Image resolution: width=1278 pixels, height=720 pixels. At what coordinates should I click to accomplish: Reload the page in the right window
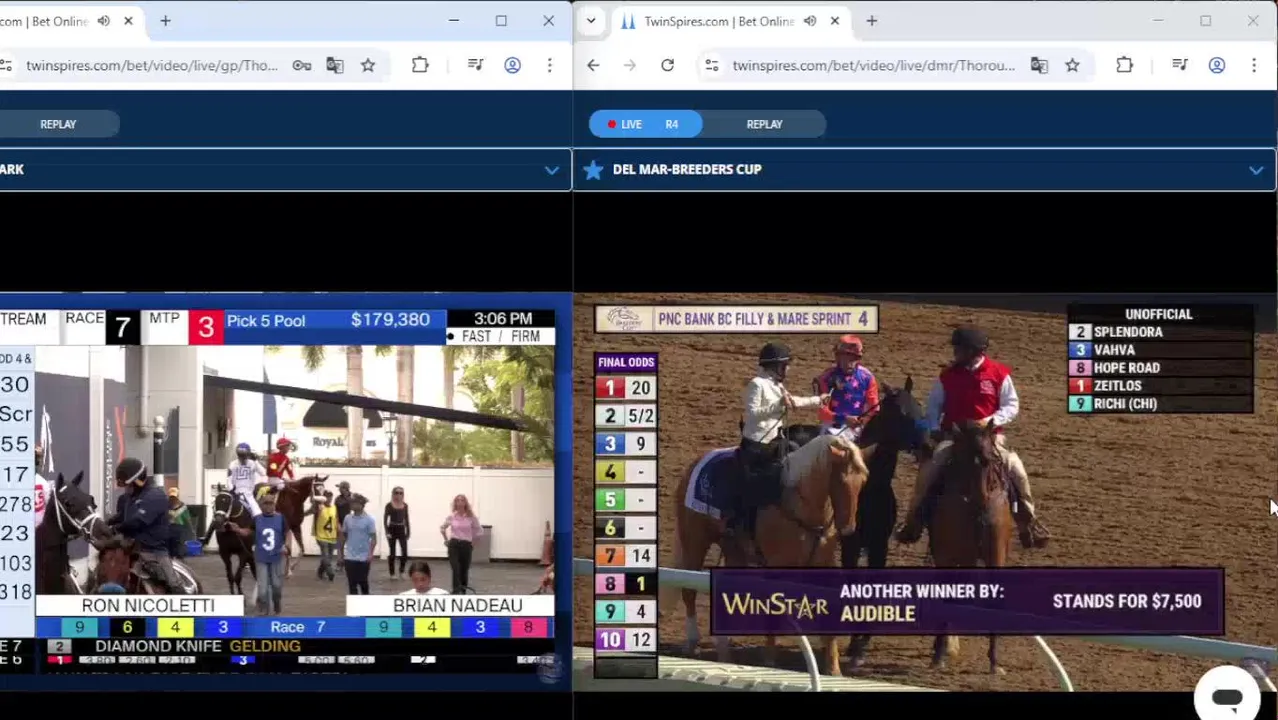(x=667, y=66)
